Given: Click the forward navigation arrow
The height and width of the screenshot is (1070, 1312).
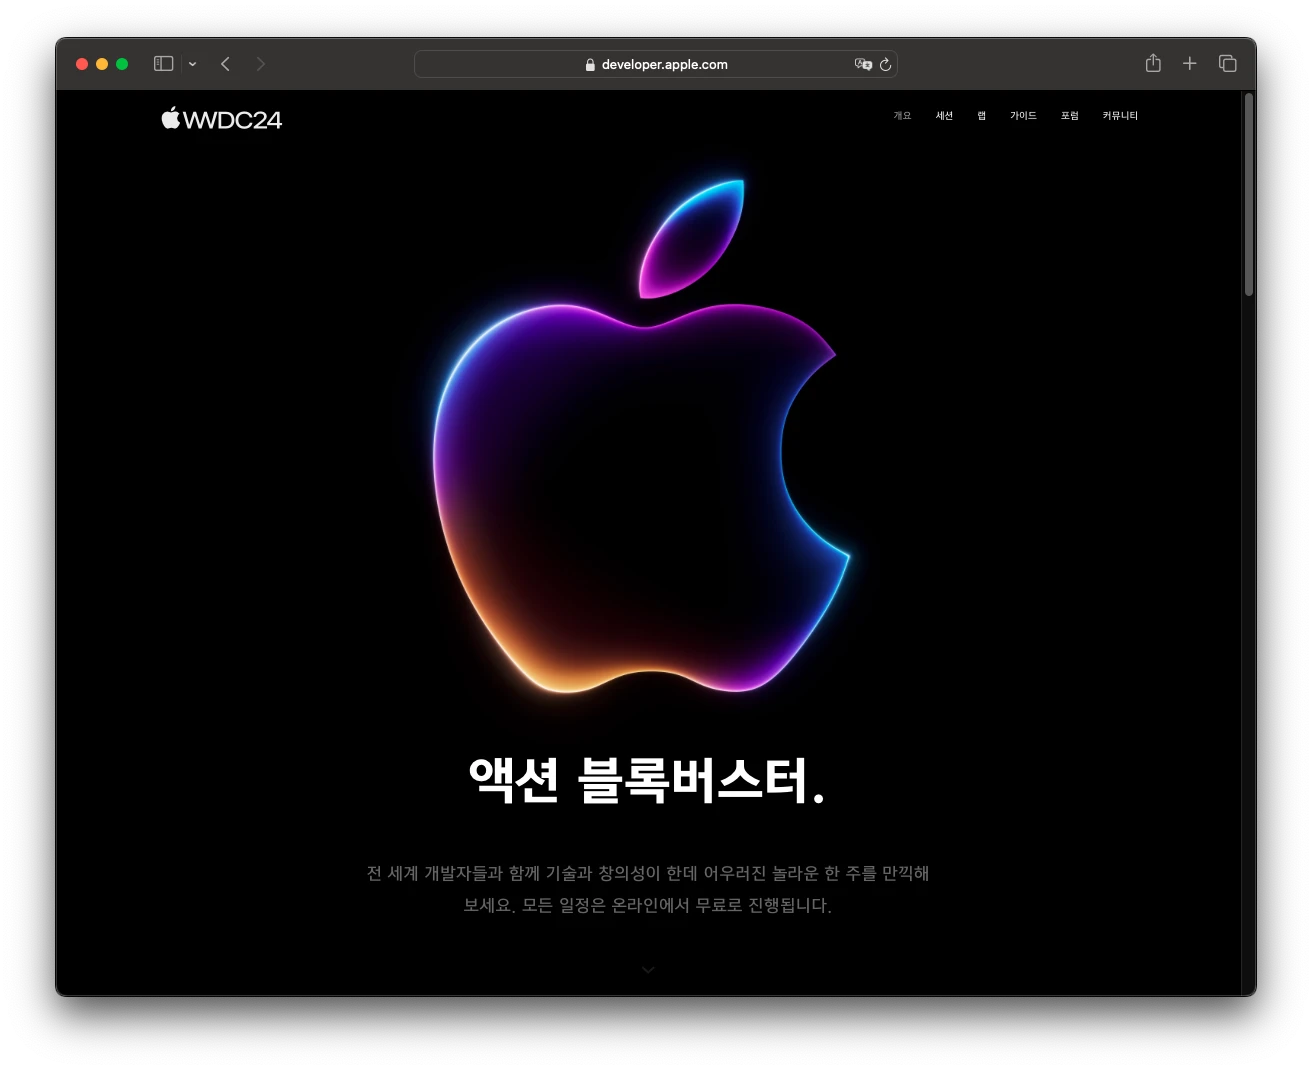Looking at the screenshot, I should [260, 64].
